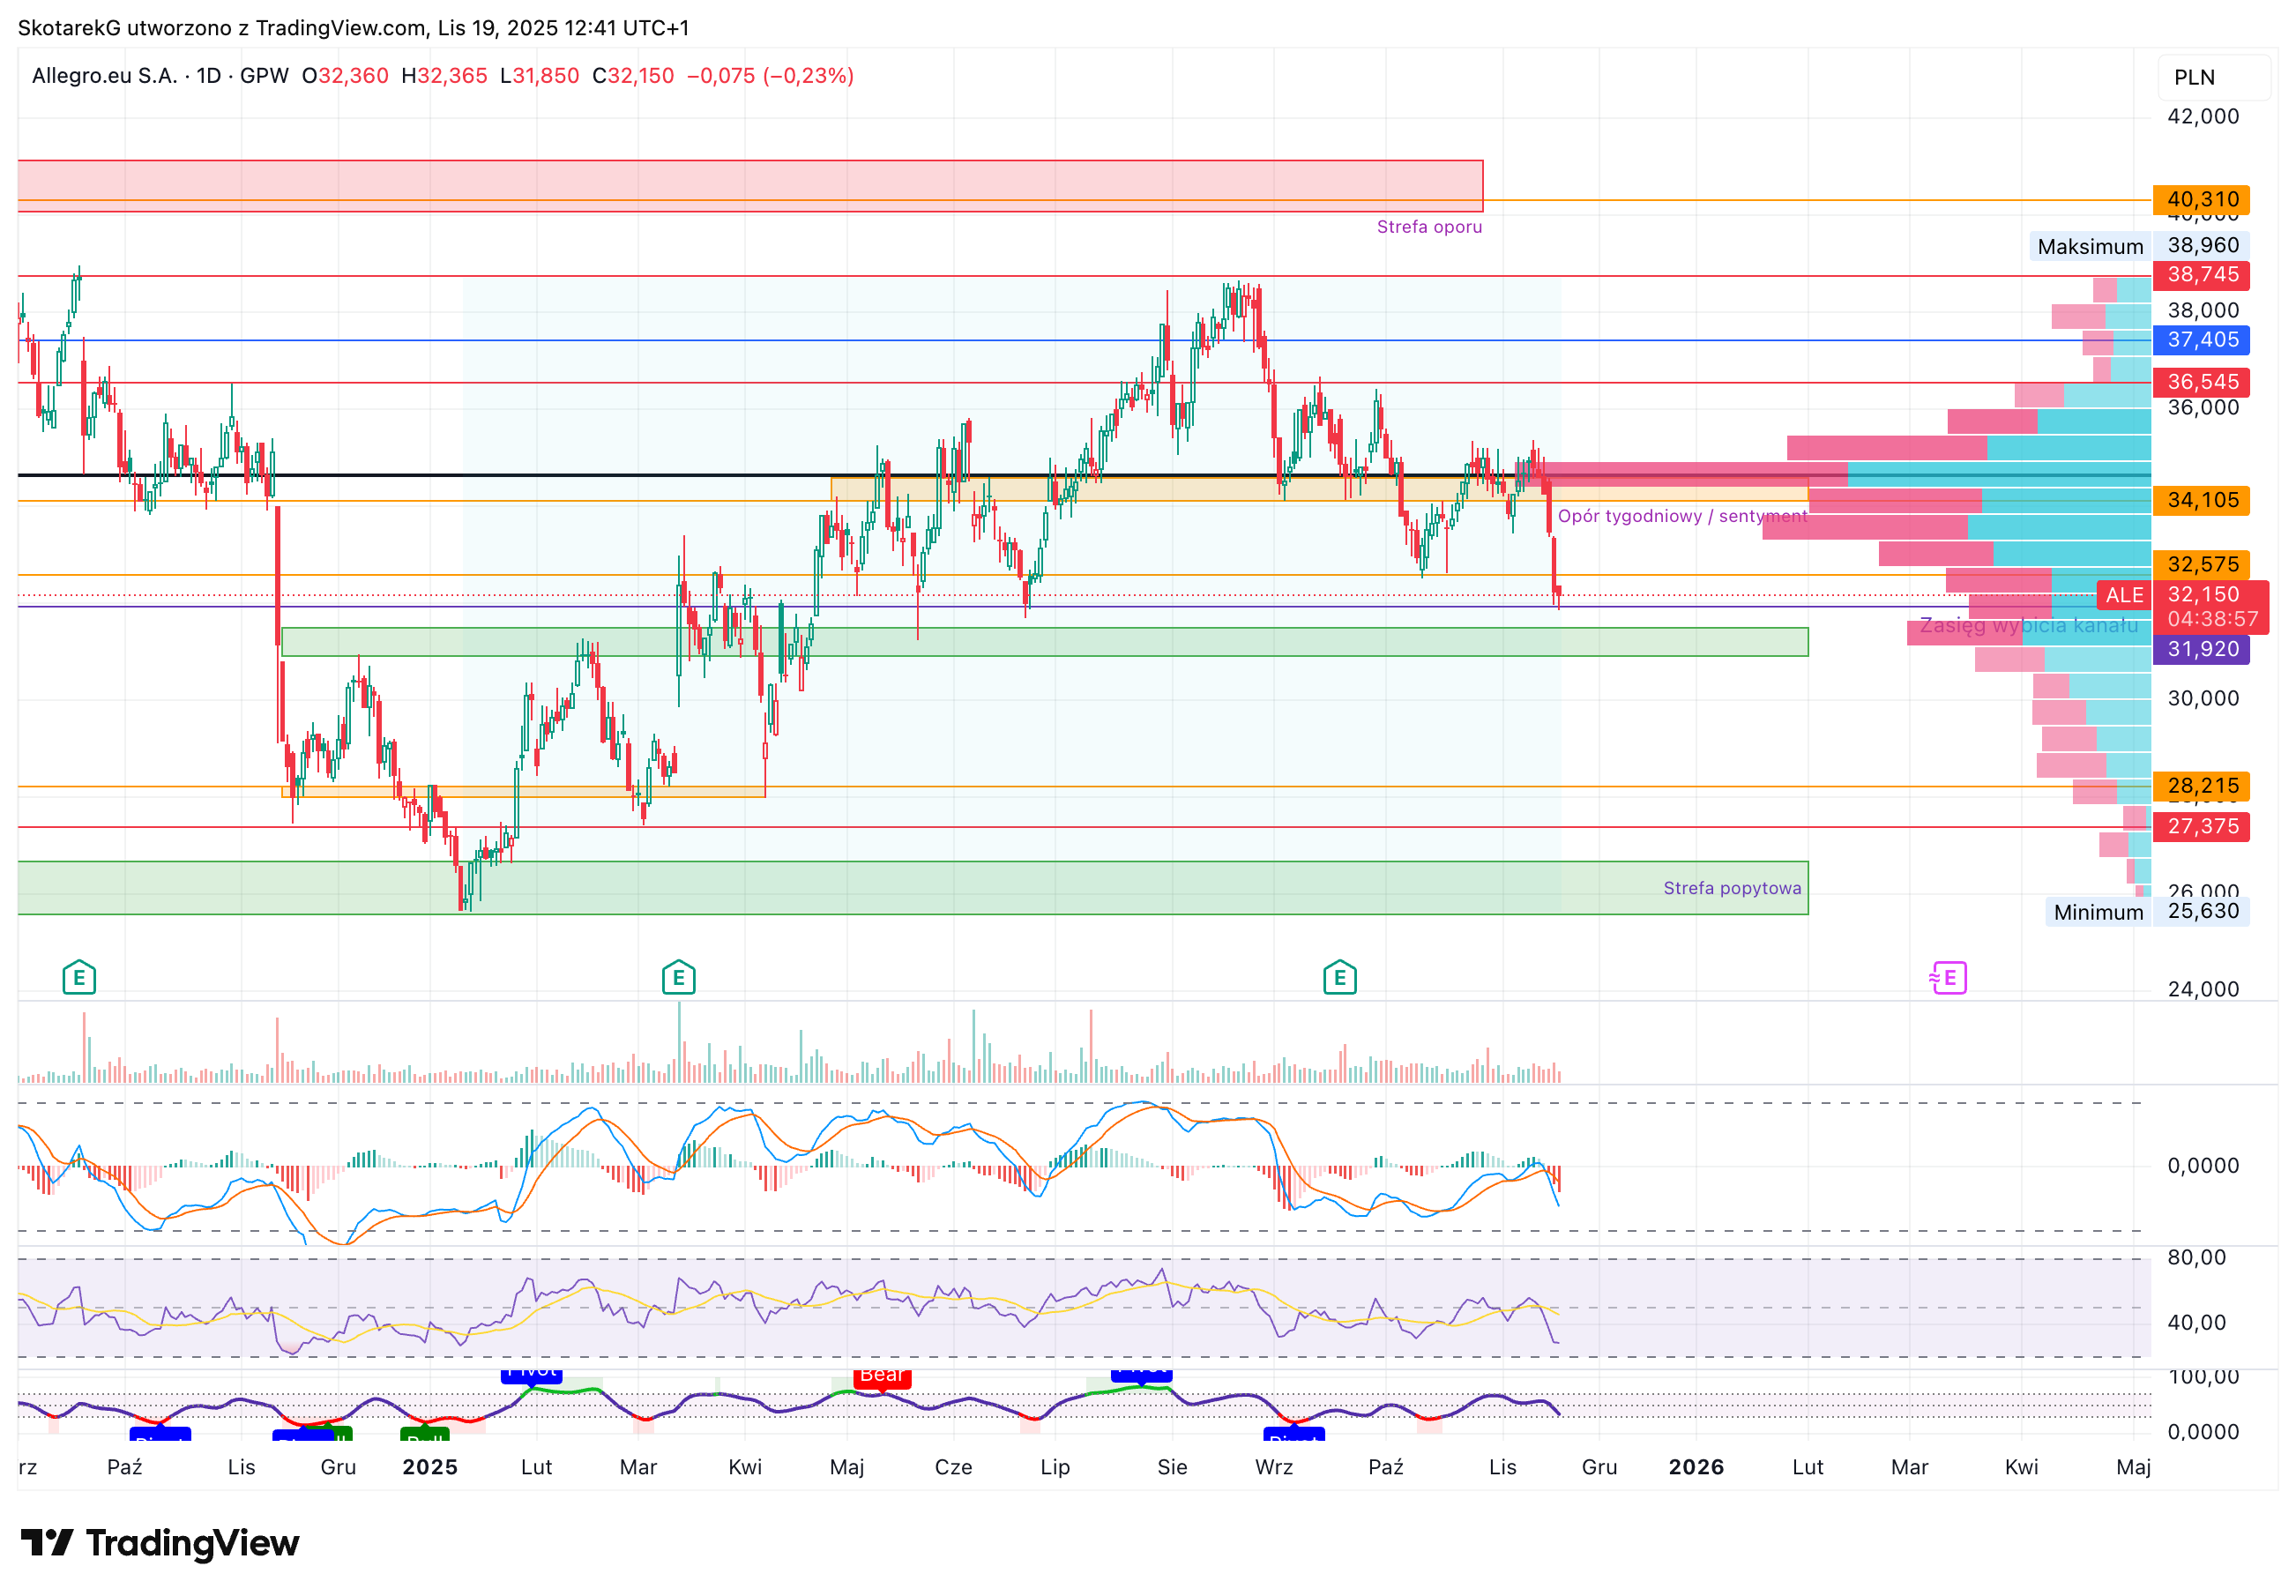Click the SkotarekG attribution line

click(353, 28)
